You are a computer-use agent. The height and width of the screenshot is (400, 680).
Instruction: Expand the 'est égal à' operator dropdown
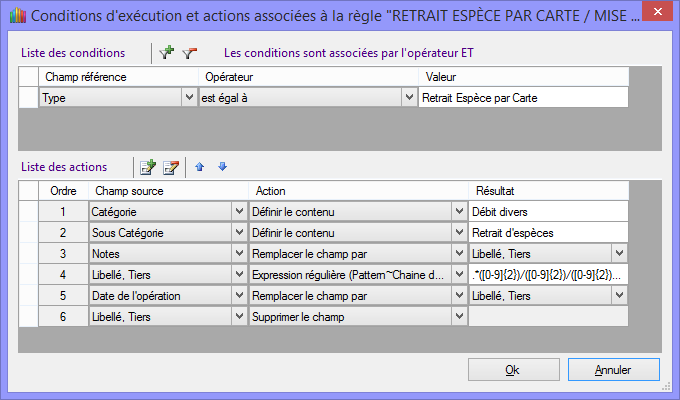[408, 97]
